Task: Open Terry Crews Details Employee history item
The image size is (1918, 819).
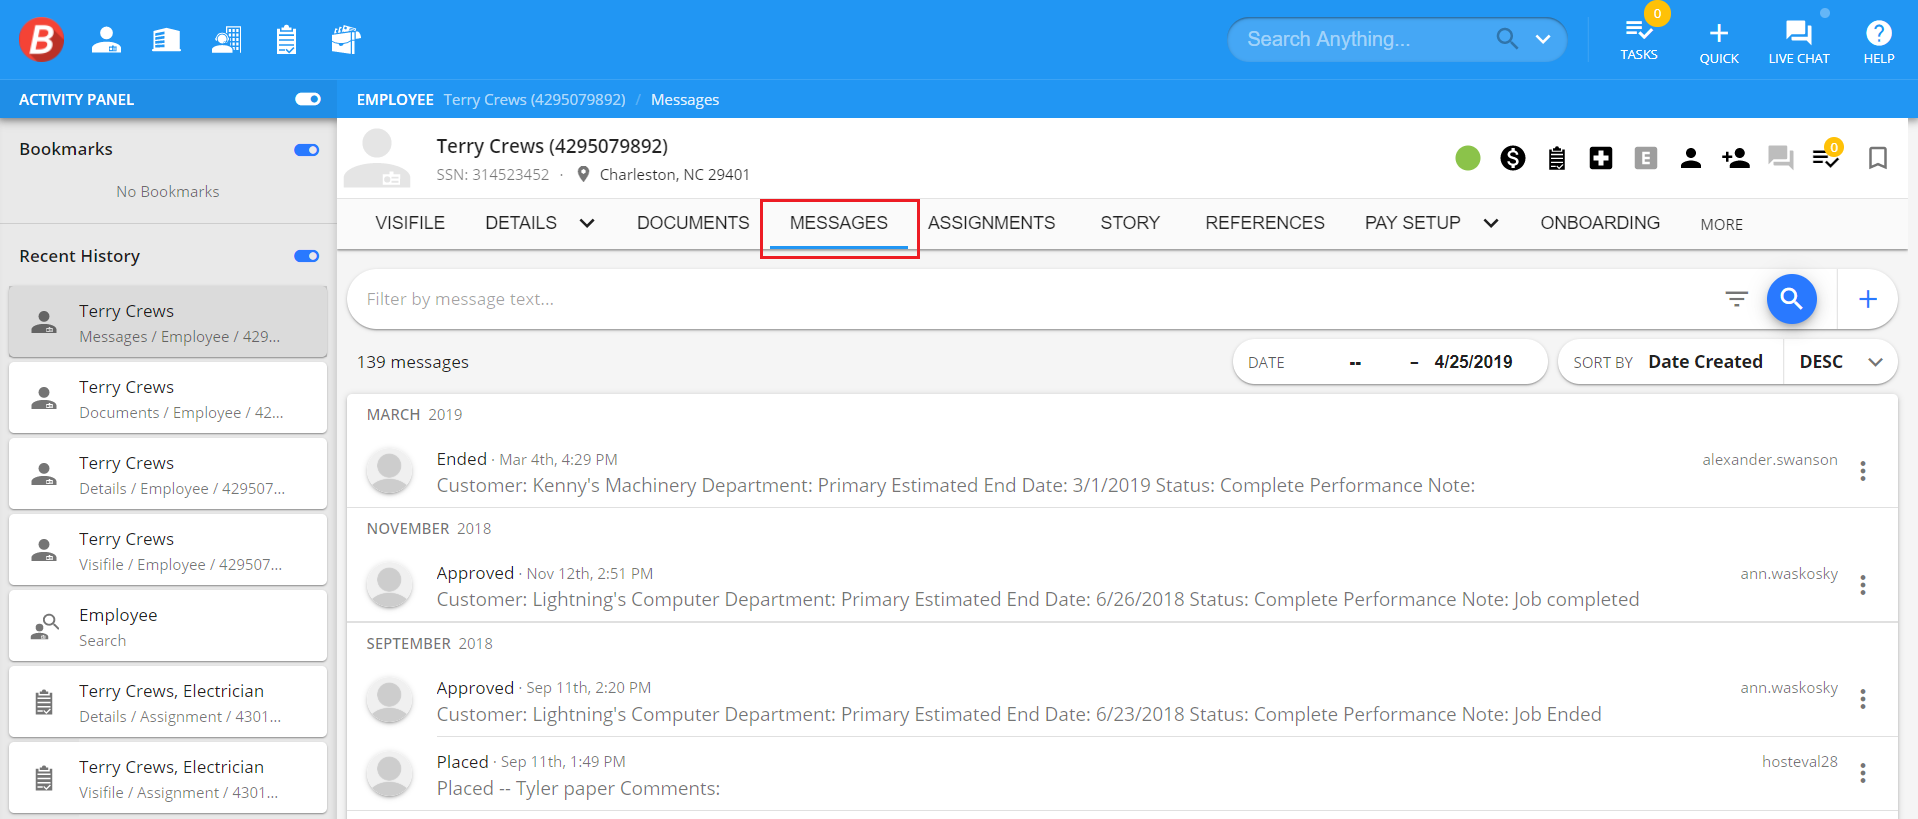Action: click(x=168, y=474)
